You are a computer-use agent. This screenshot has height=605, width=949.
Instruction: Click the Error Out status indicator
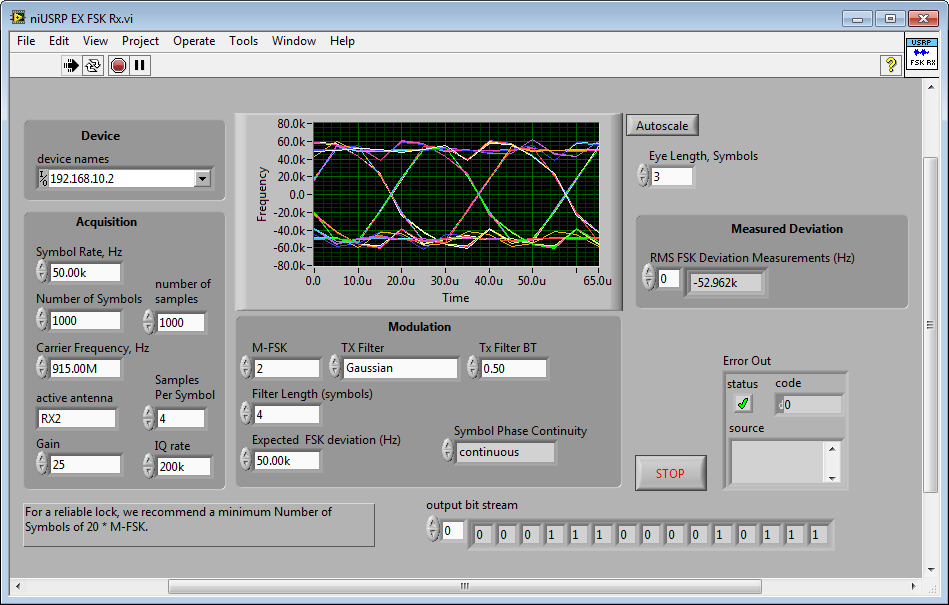(742, 404)
